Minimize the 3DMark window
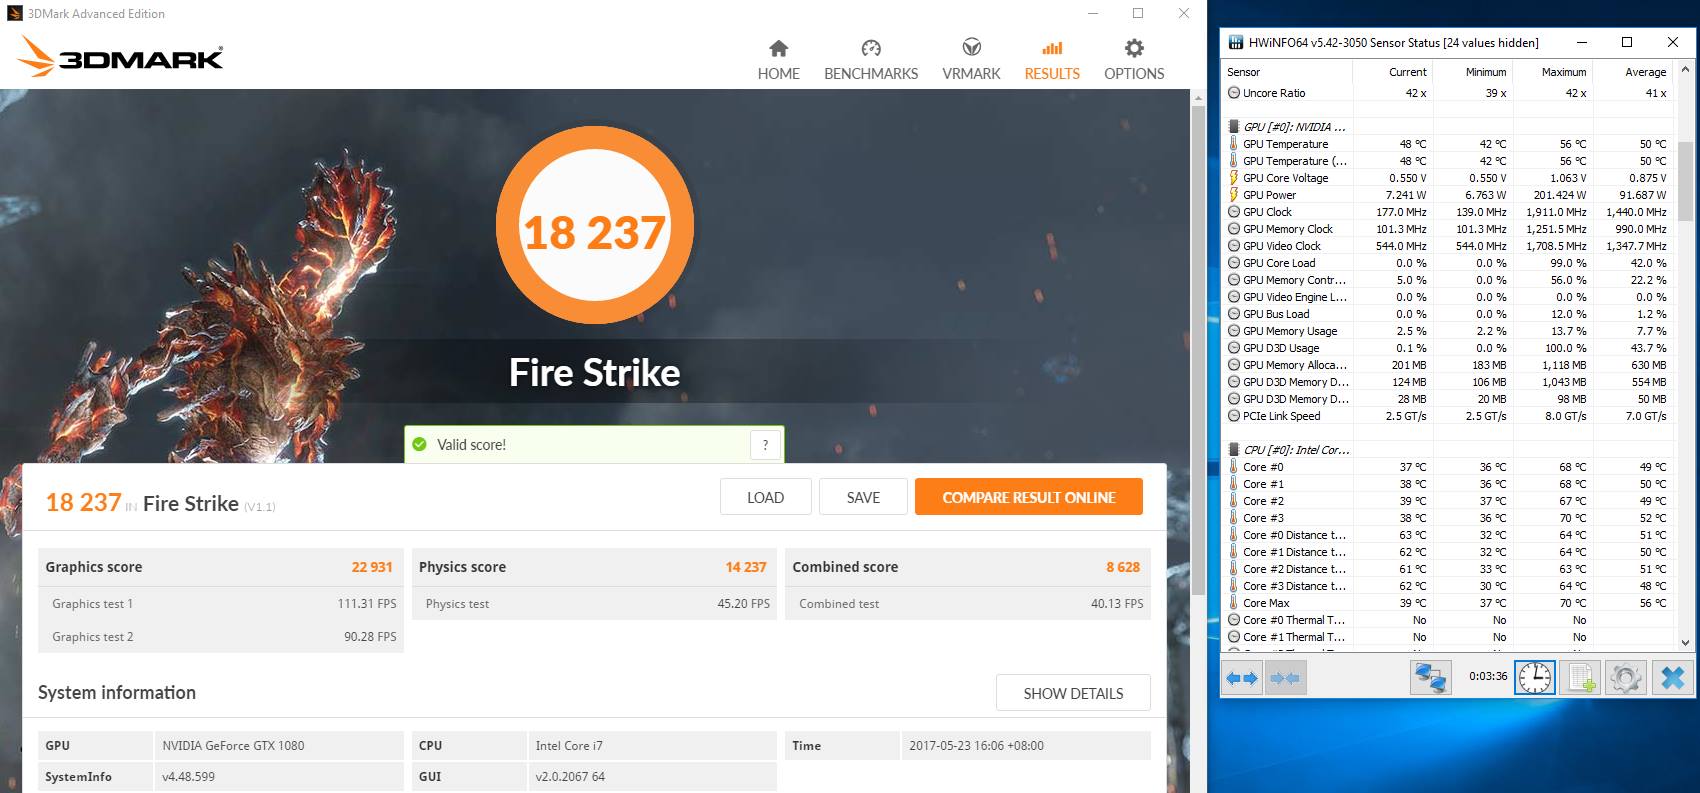Screen dimensions: 1700x793 tap(1093, 14)
